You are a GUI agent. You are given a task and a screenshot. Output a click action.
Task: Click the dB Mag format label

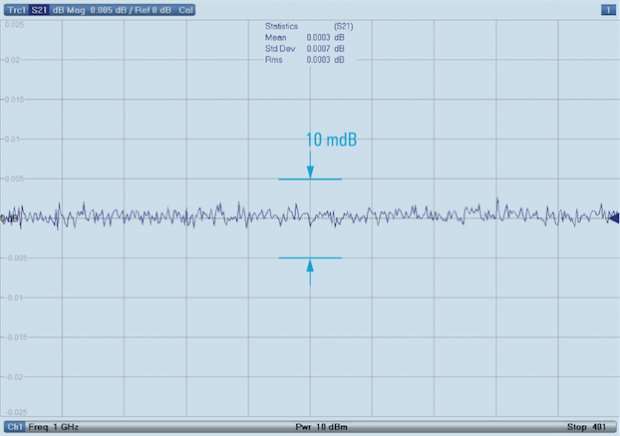click(x=67, y=9)
